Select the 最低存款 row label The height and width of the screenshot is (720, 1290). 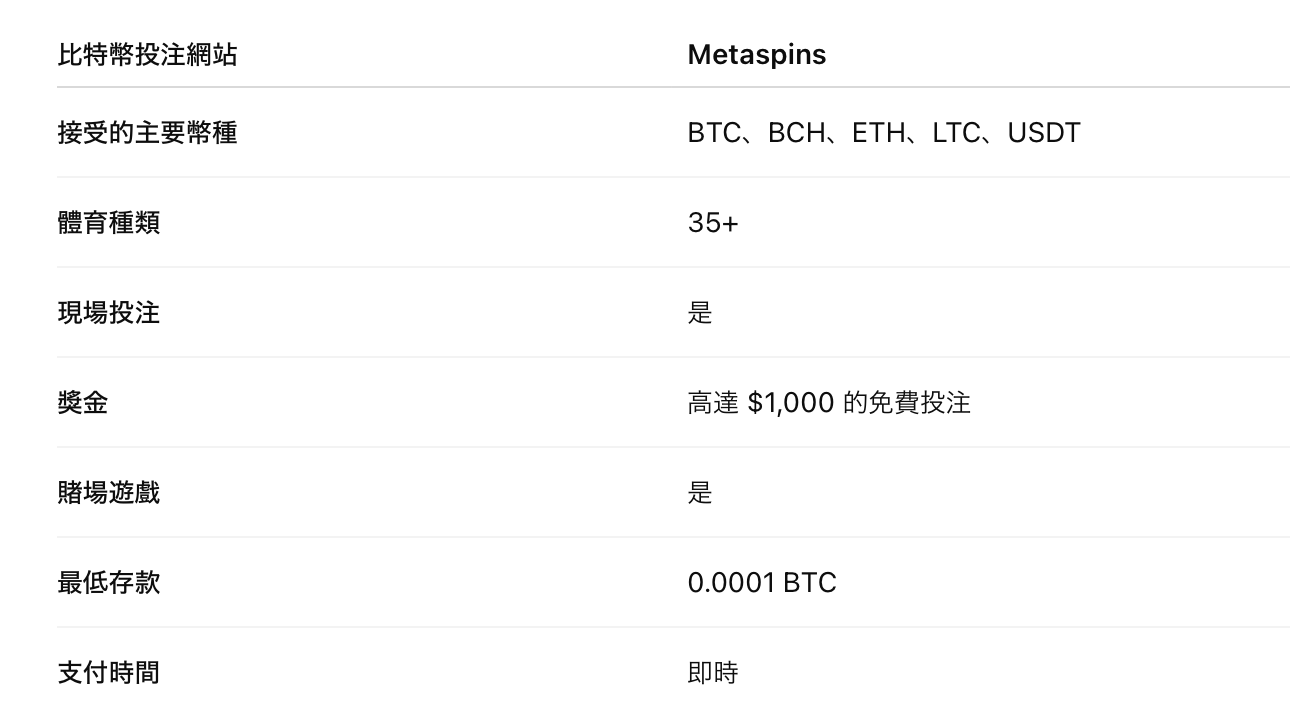109,582
